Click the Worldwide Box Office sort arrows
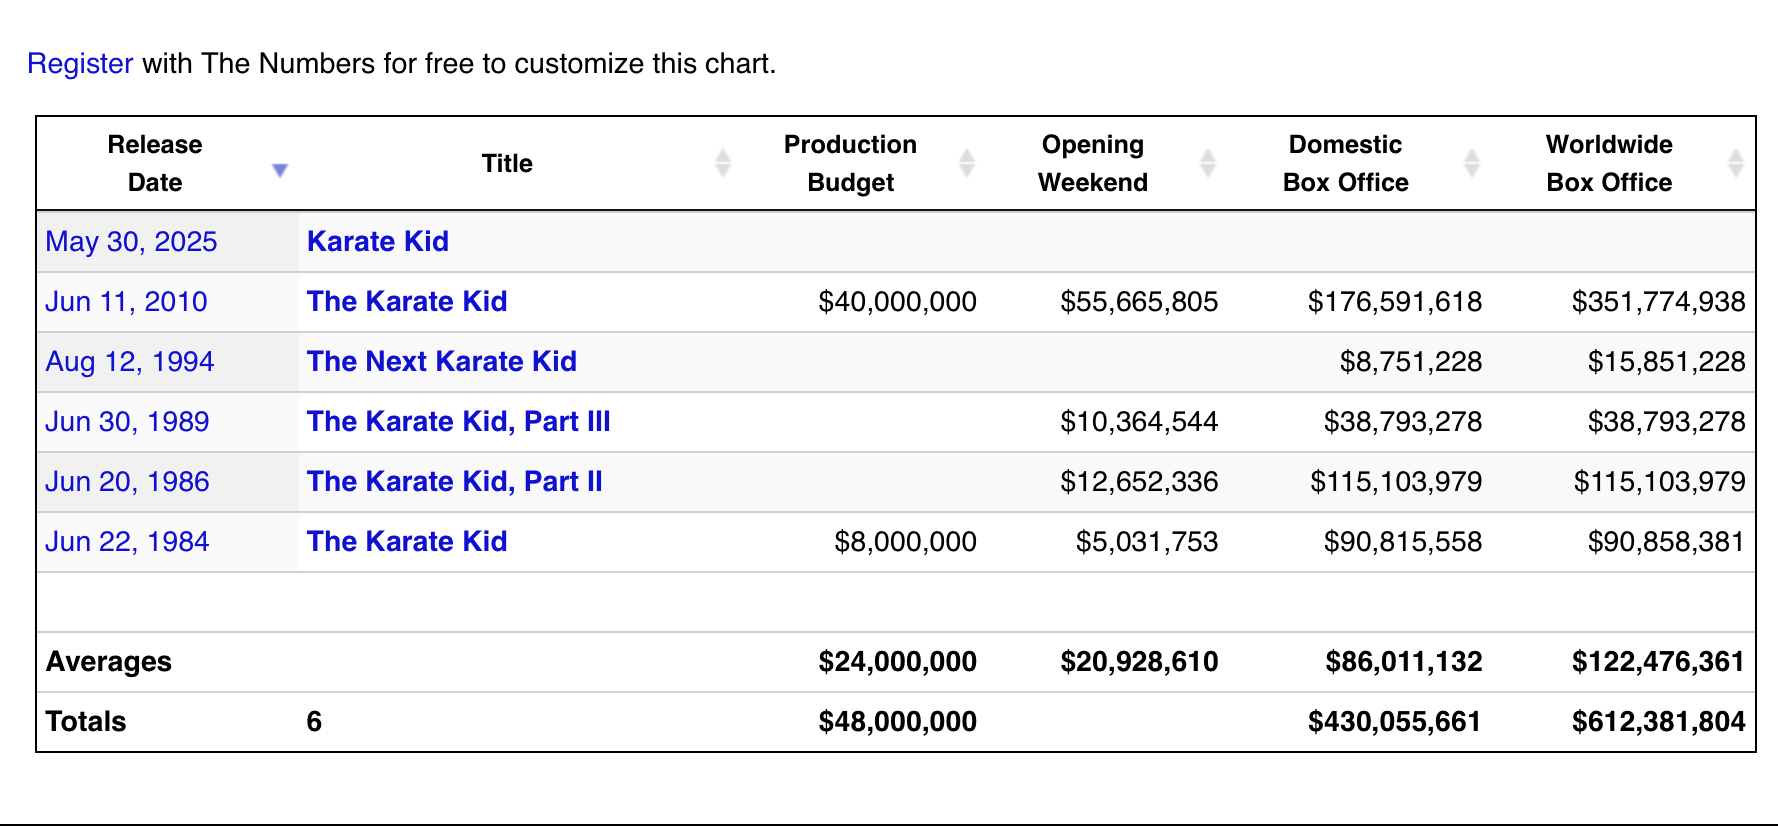The height and width of the screenshot is (826, 1778). tap(1736, 163)
